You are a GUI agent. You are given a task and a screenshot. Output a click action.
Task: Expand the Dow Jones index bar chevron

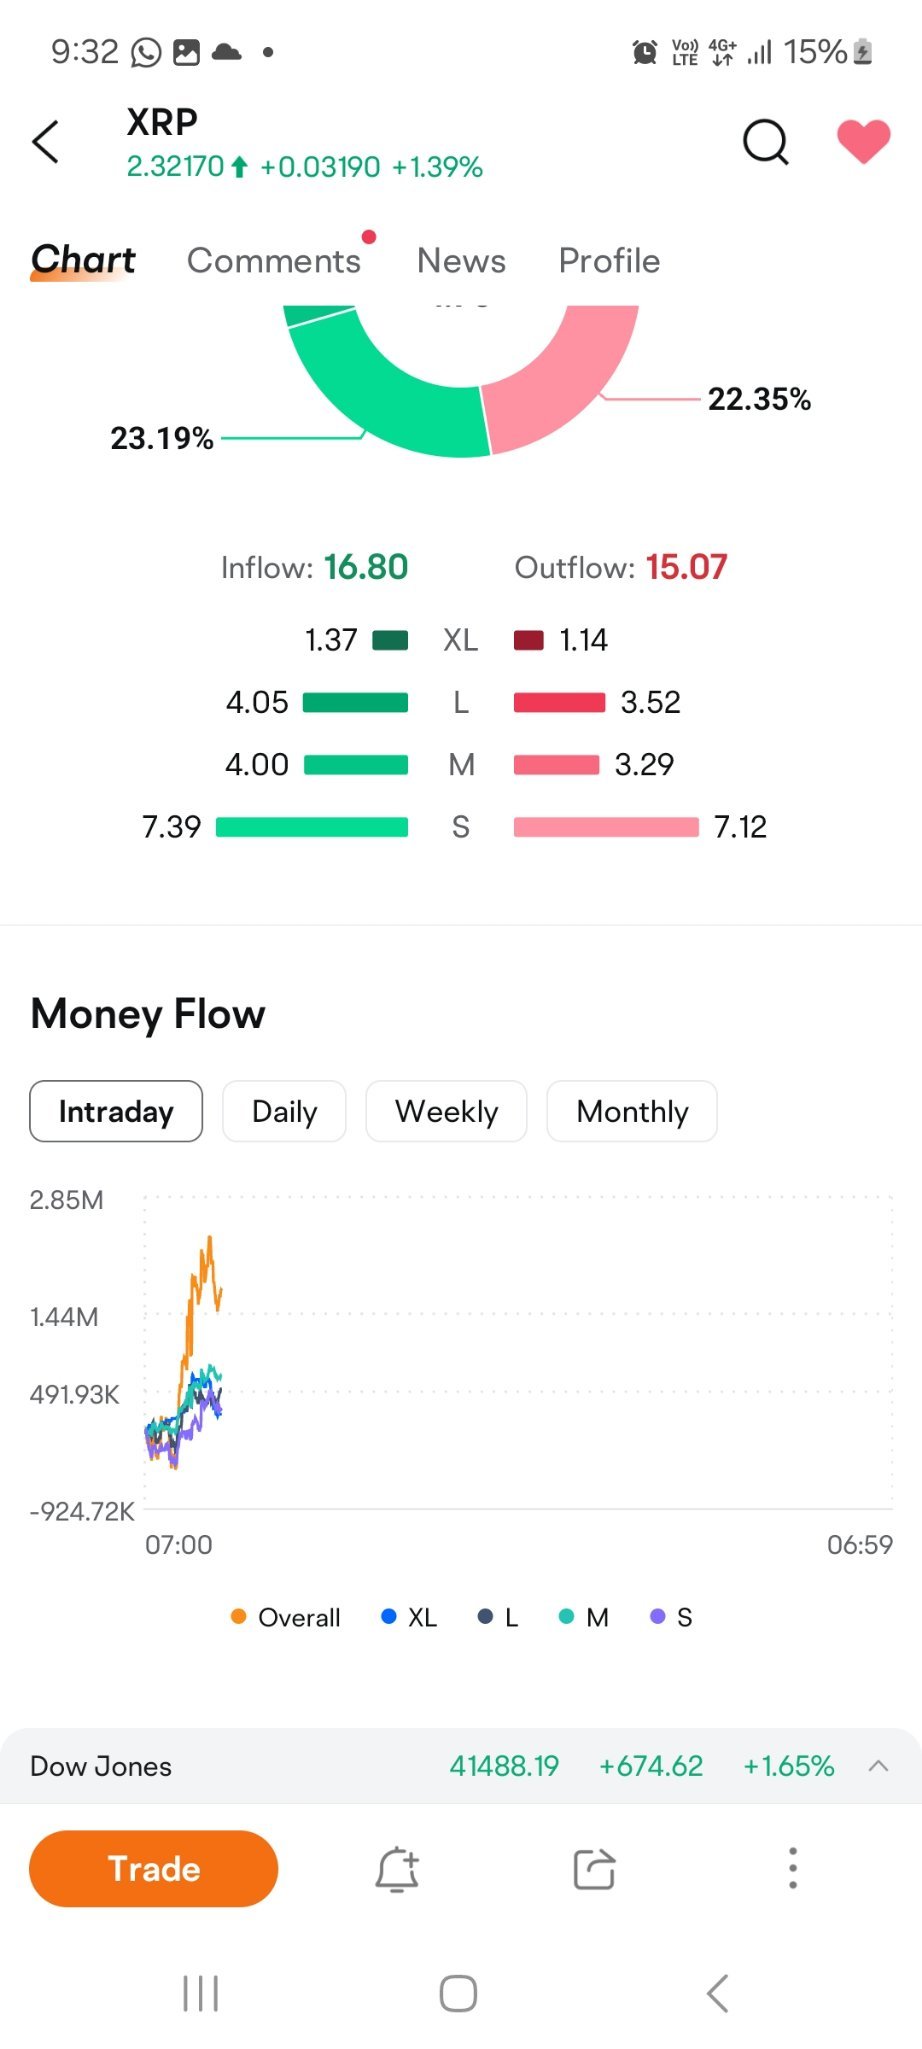878,1766
